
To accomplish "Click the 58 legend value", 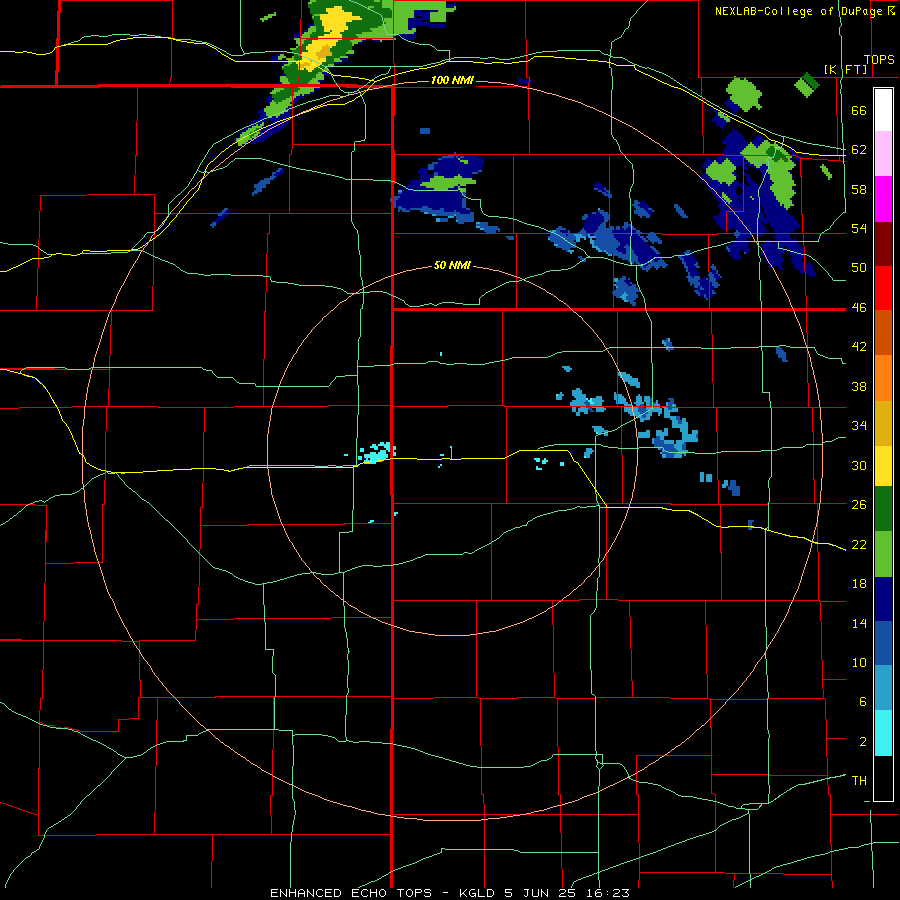I will click(x=859, y=189).
